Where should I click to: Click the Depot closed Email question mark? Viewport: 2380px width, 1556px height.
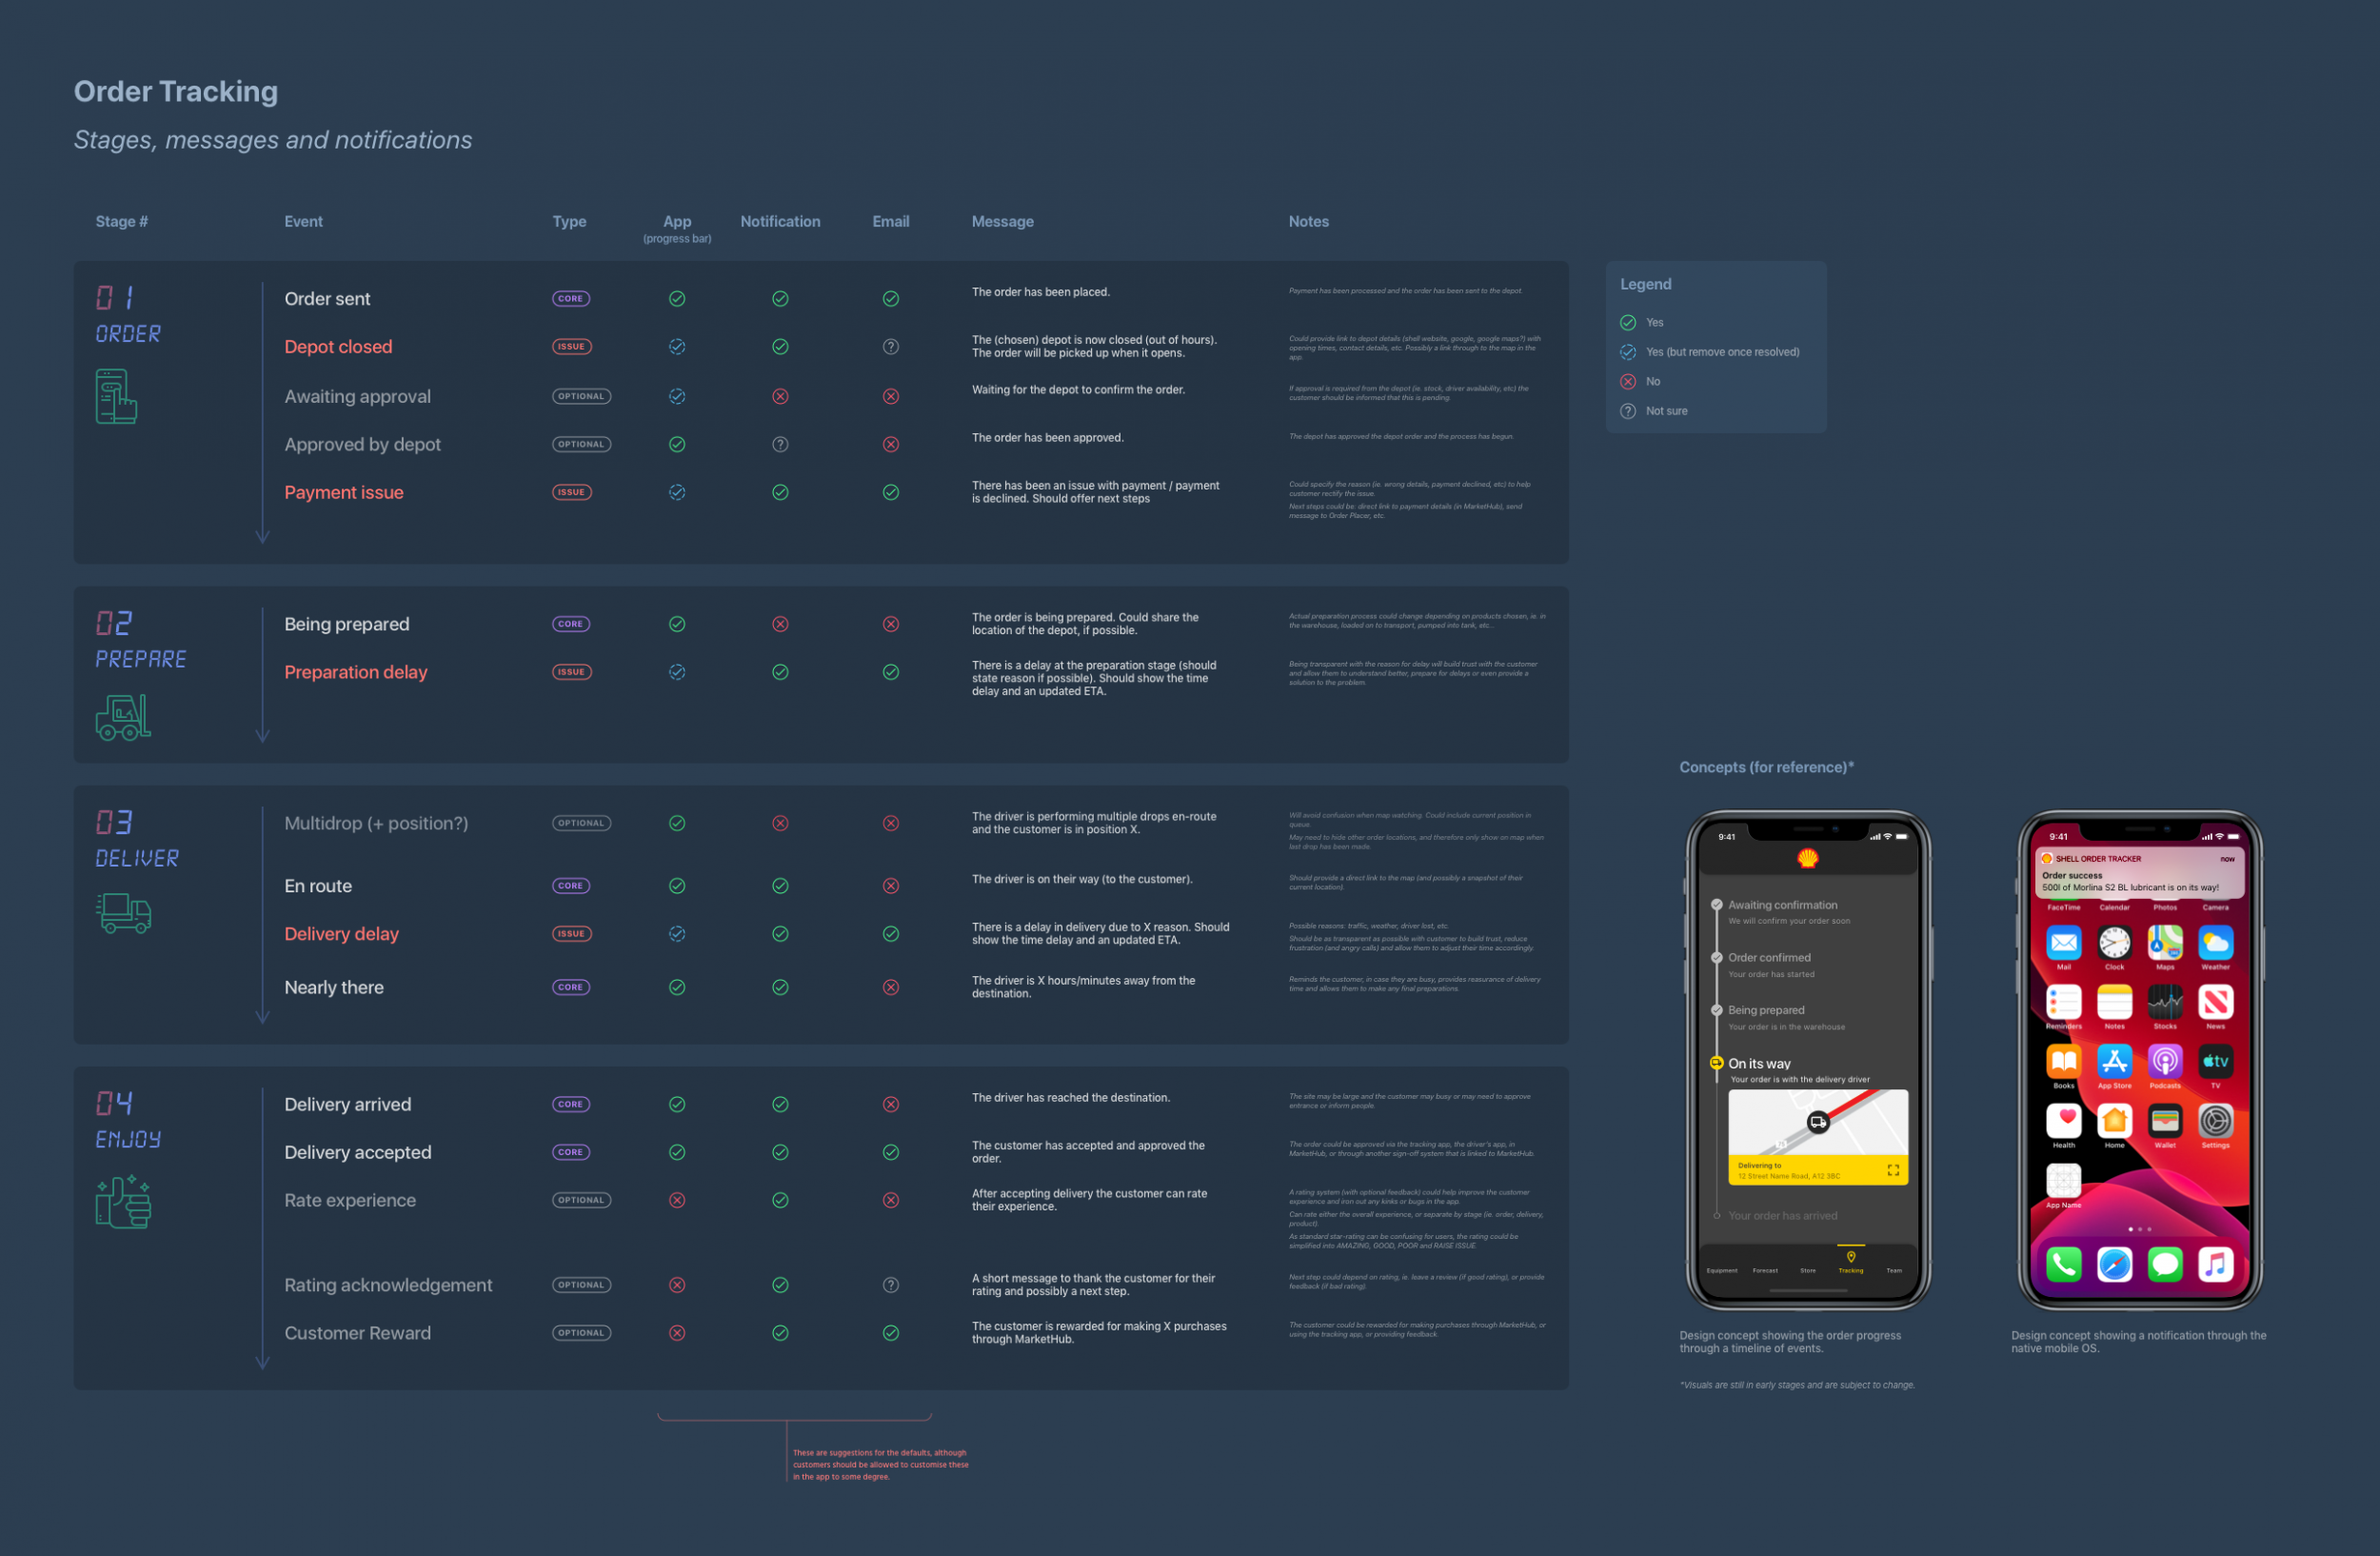point(890,347)
